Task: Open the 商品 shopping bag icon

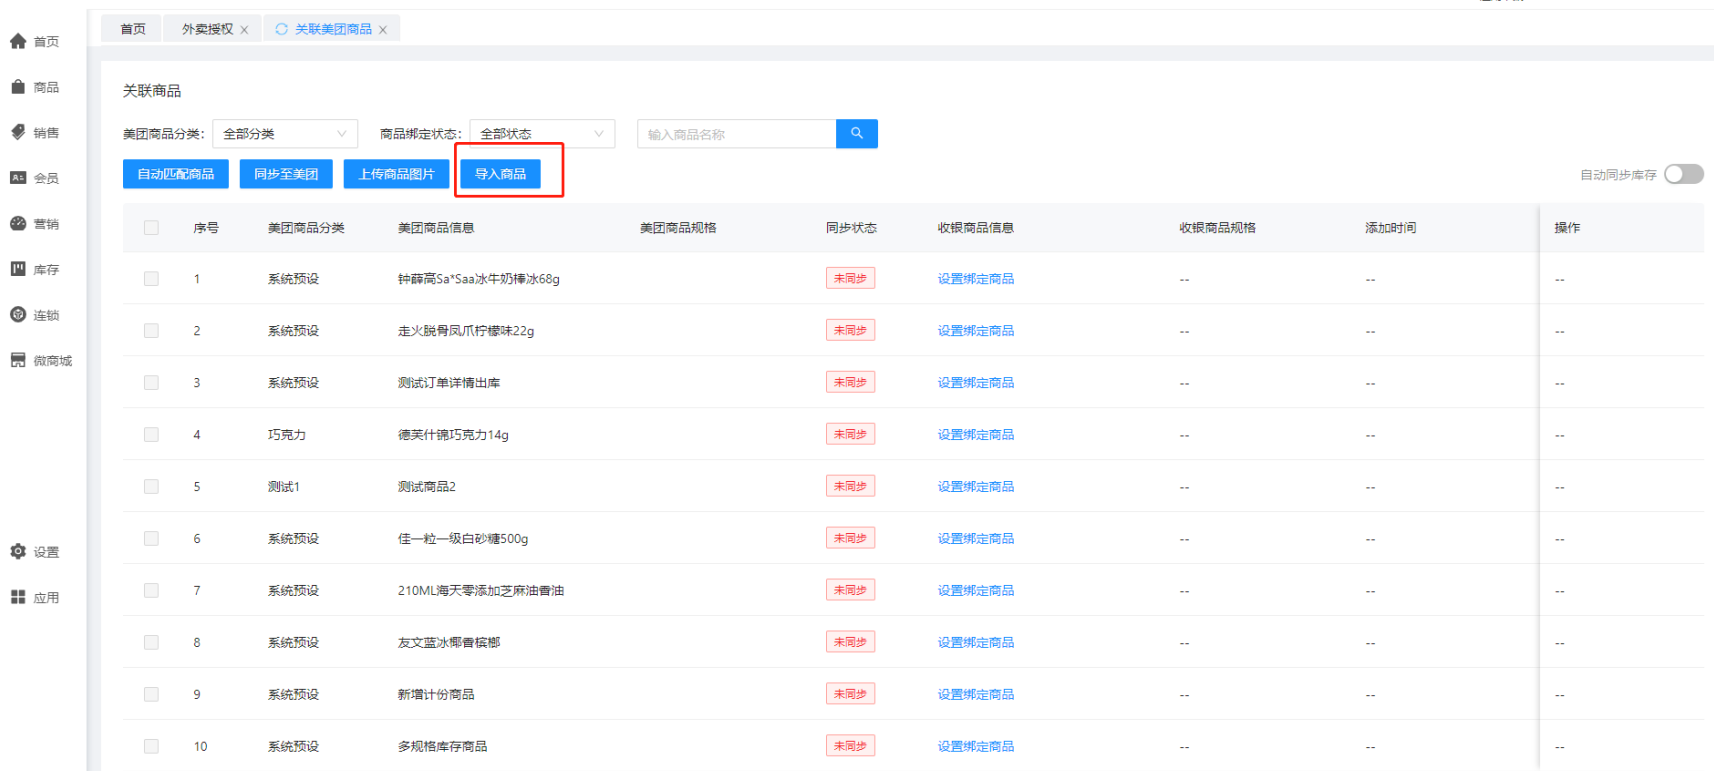Action: (18, 87)
